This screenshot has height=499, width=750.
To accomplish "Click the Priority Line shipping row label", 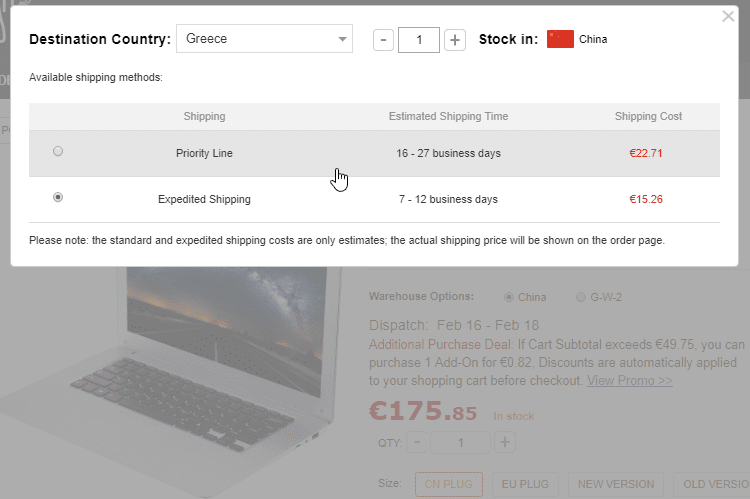I will 204,153.
